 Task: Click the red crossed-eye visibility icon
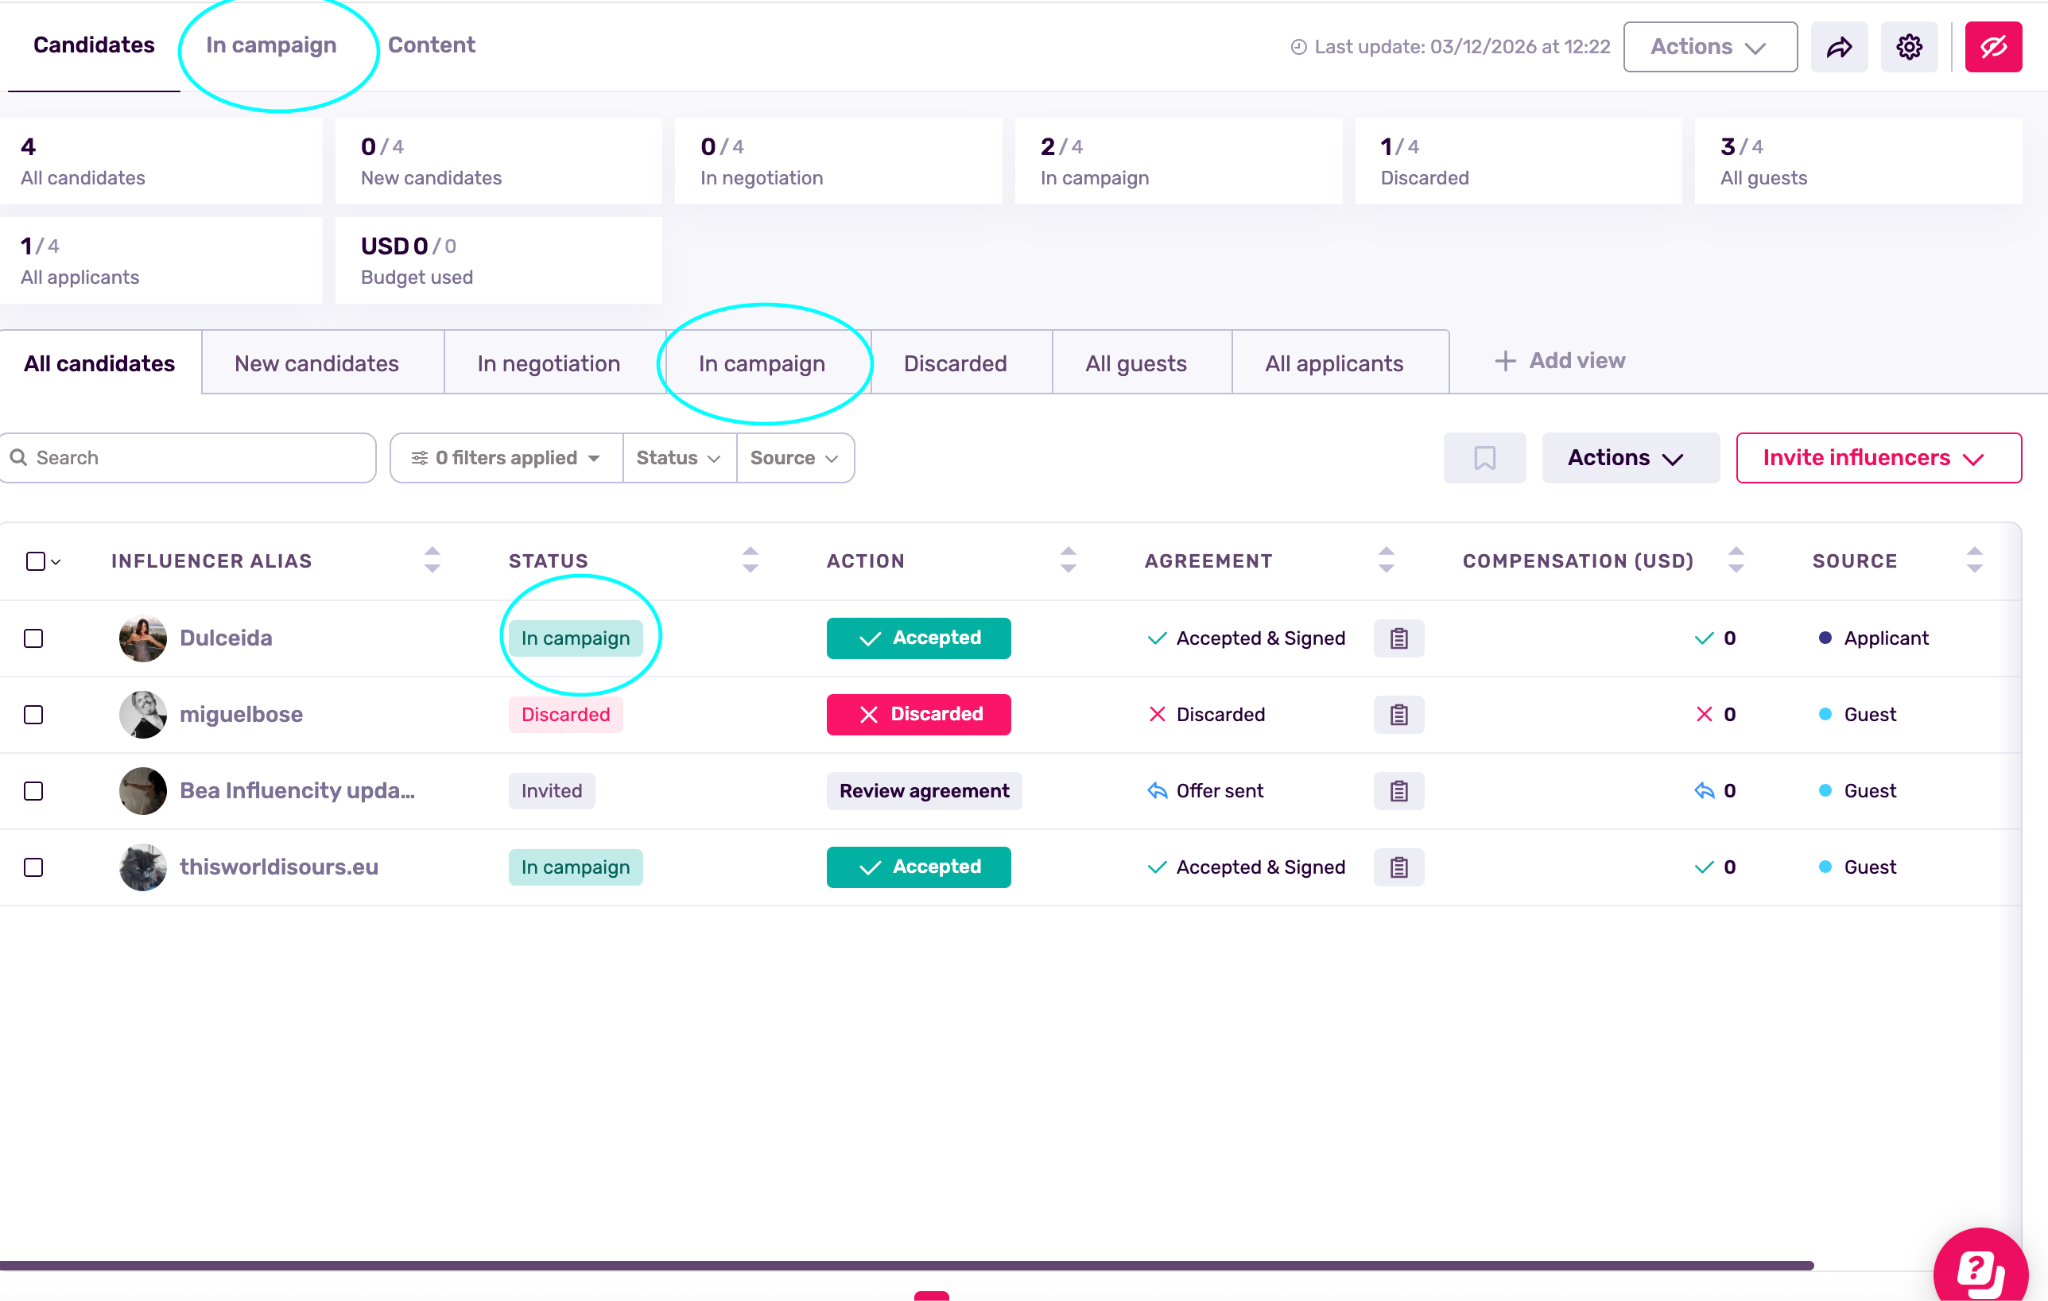click(1993, 47)
